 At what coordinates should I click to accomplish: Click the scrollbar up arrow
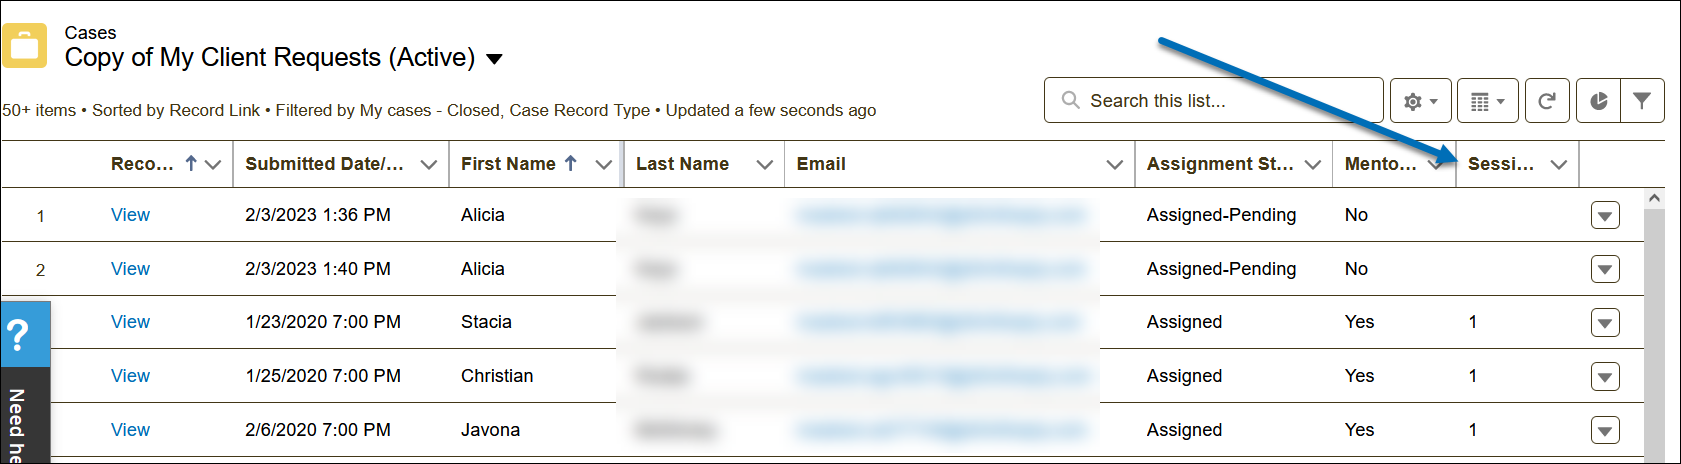pyautogui.click(x=1654, y=198)
